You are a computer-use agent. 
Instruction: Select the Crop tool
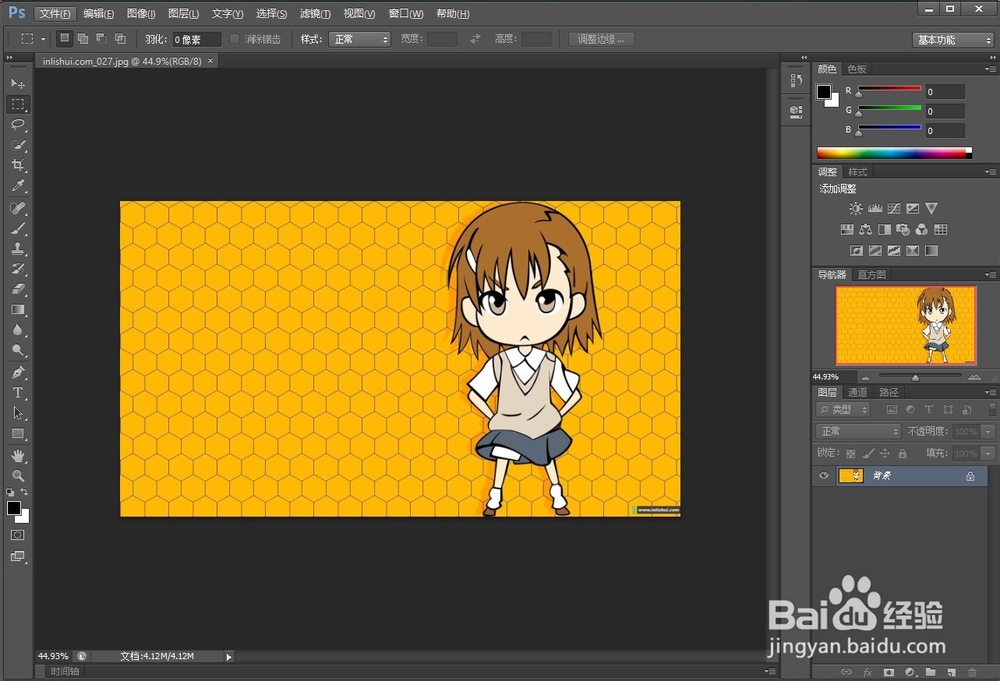(x=15, y=167)
